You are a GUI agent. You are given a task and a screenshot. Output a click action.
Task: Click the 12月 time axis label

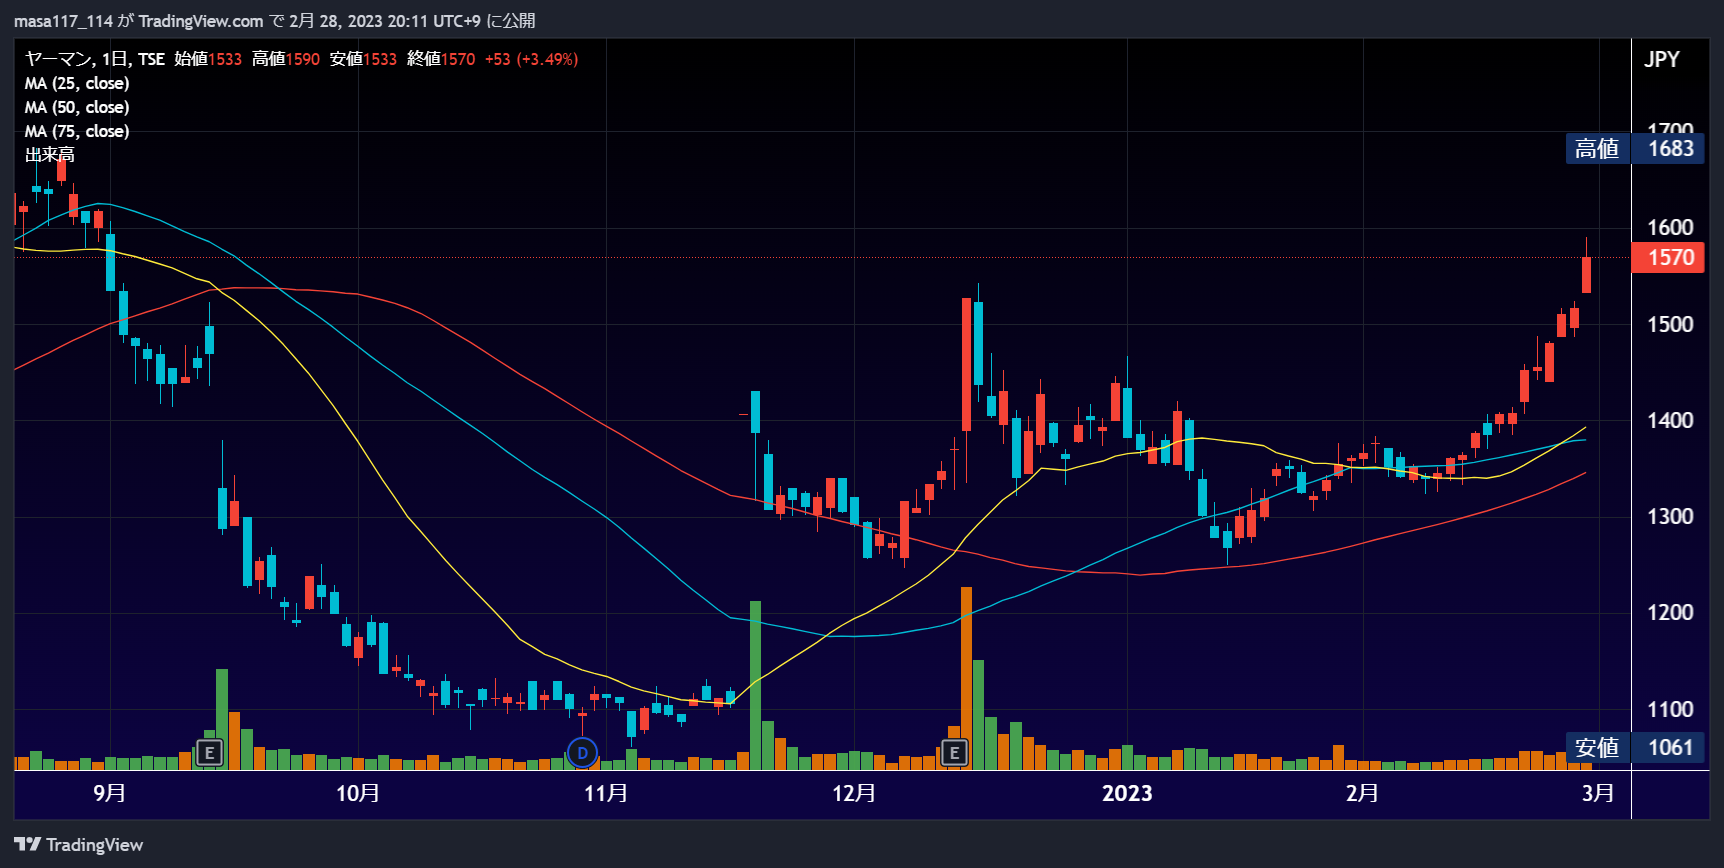coord(854,793)
